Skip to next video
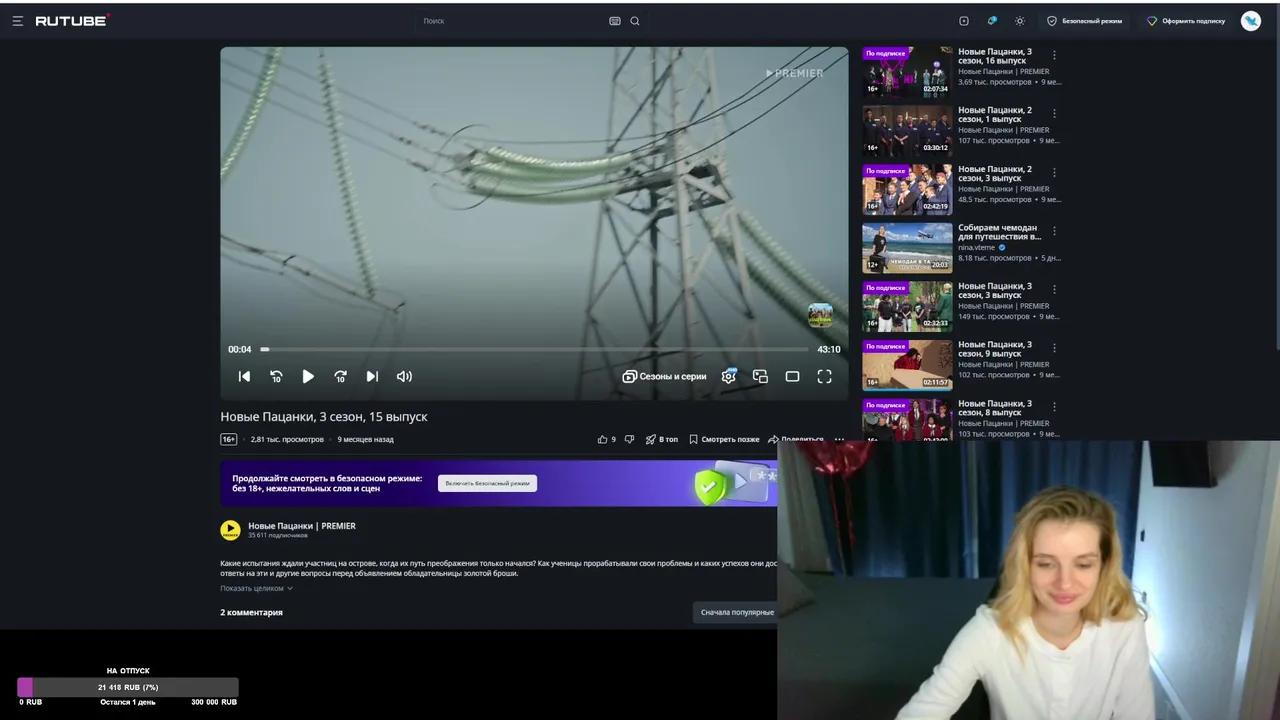The width and height of the screenshot is (1280, 720). click(x=372, y=376)
